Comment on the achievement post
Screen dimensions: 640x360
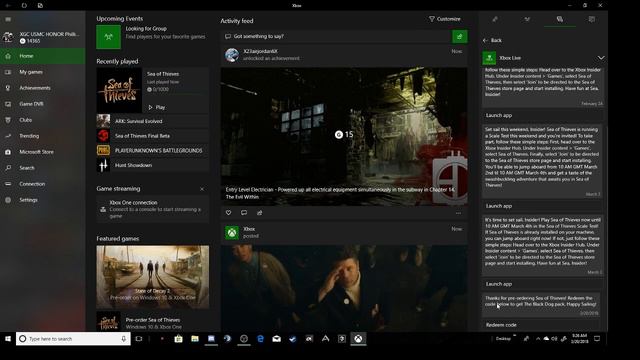pos(244,213)
